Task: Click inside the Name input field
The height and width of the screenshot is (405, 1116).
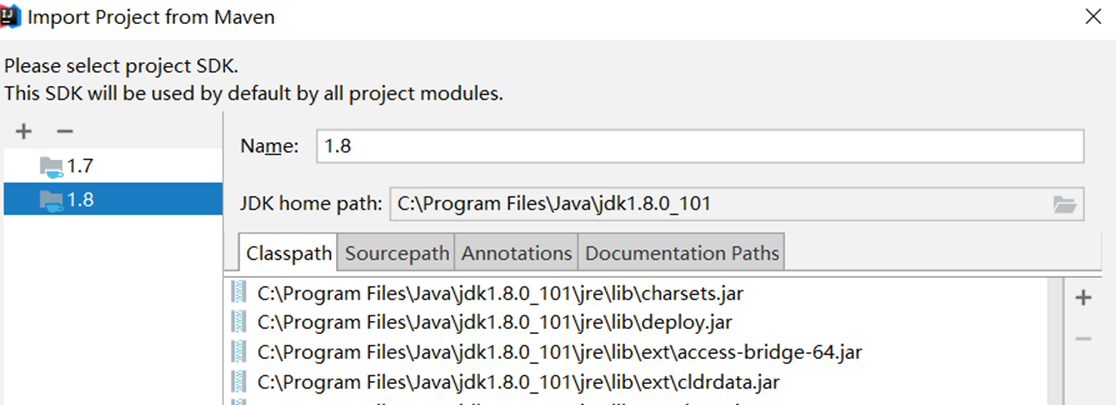Action: click(700, 145)
